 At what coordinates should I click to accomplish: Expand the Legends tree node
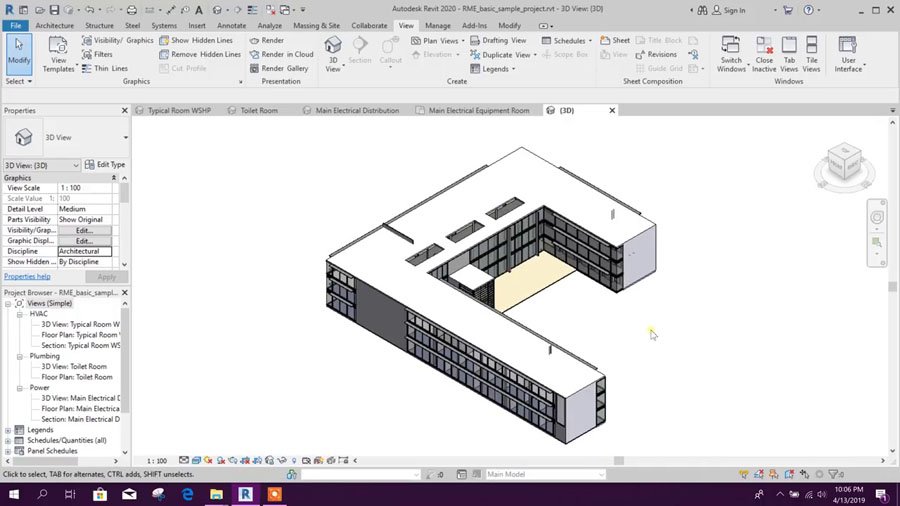8,430
